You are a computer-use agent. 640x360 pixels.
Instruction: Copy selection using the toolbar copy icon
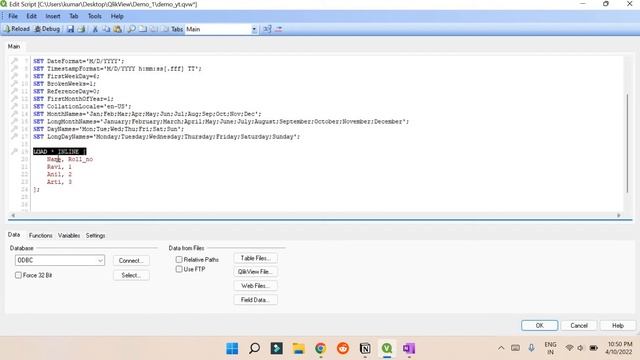click(x=106, y=29)
